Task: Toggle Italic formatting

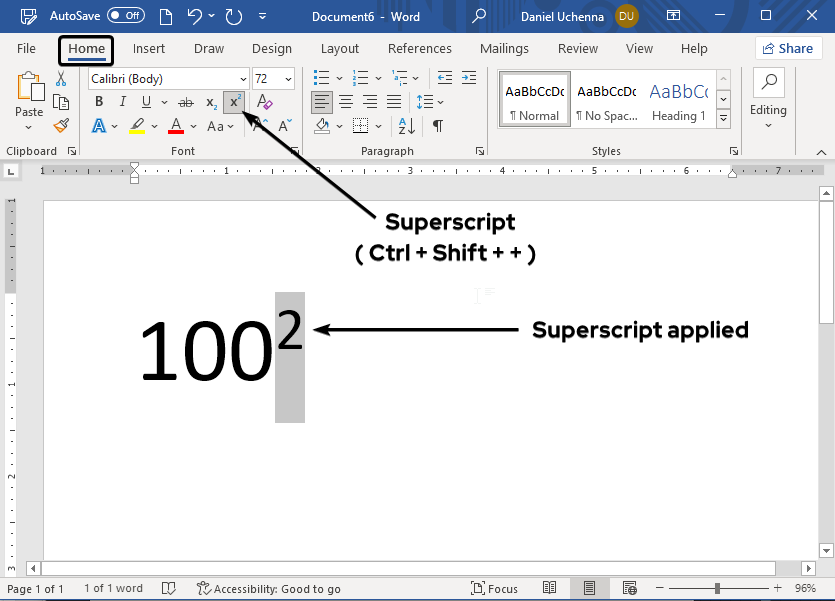Action: tap(122, 102)
